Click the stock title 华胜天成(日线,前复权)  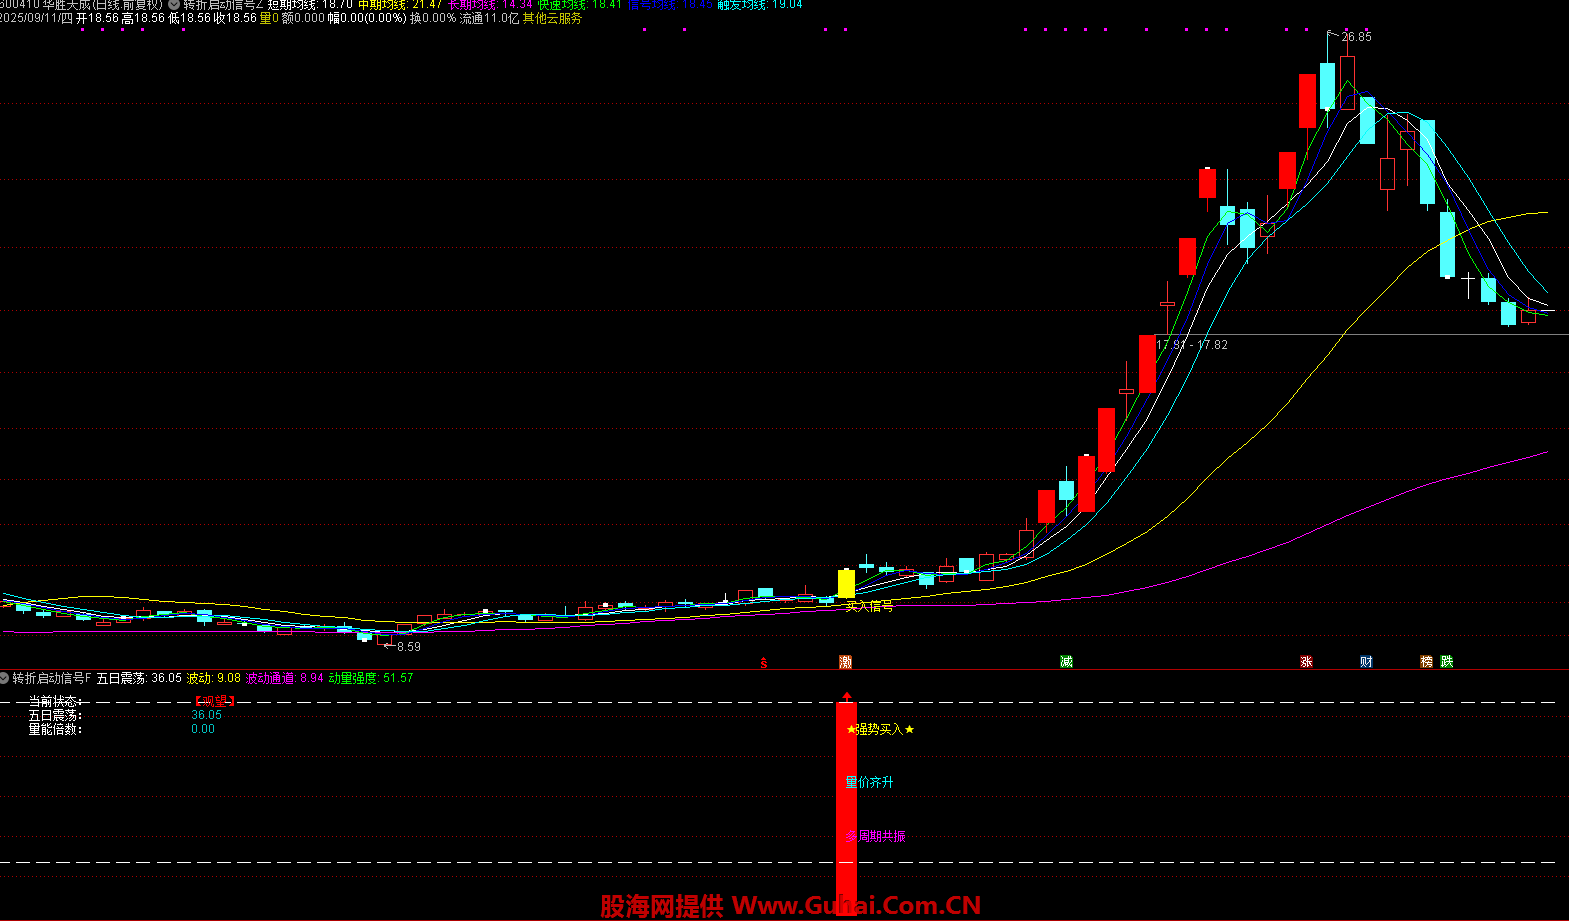point(102,5)
